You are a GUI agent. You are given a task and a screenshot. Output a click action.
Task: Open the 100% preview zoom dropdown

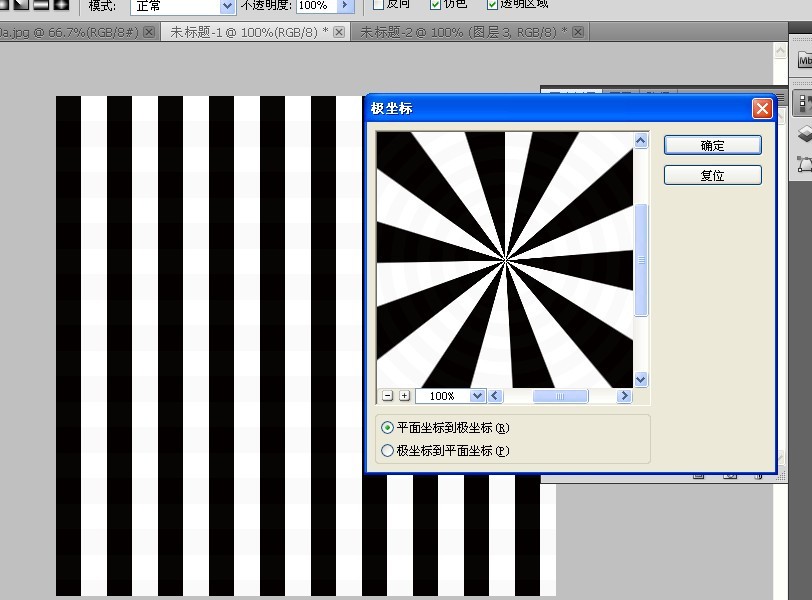pyautogui.click(x=477, y=396)
